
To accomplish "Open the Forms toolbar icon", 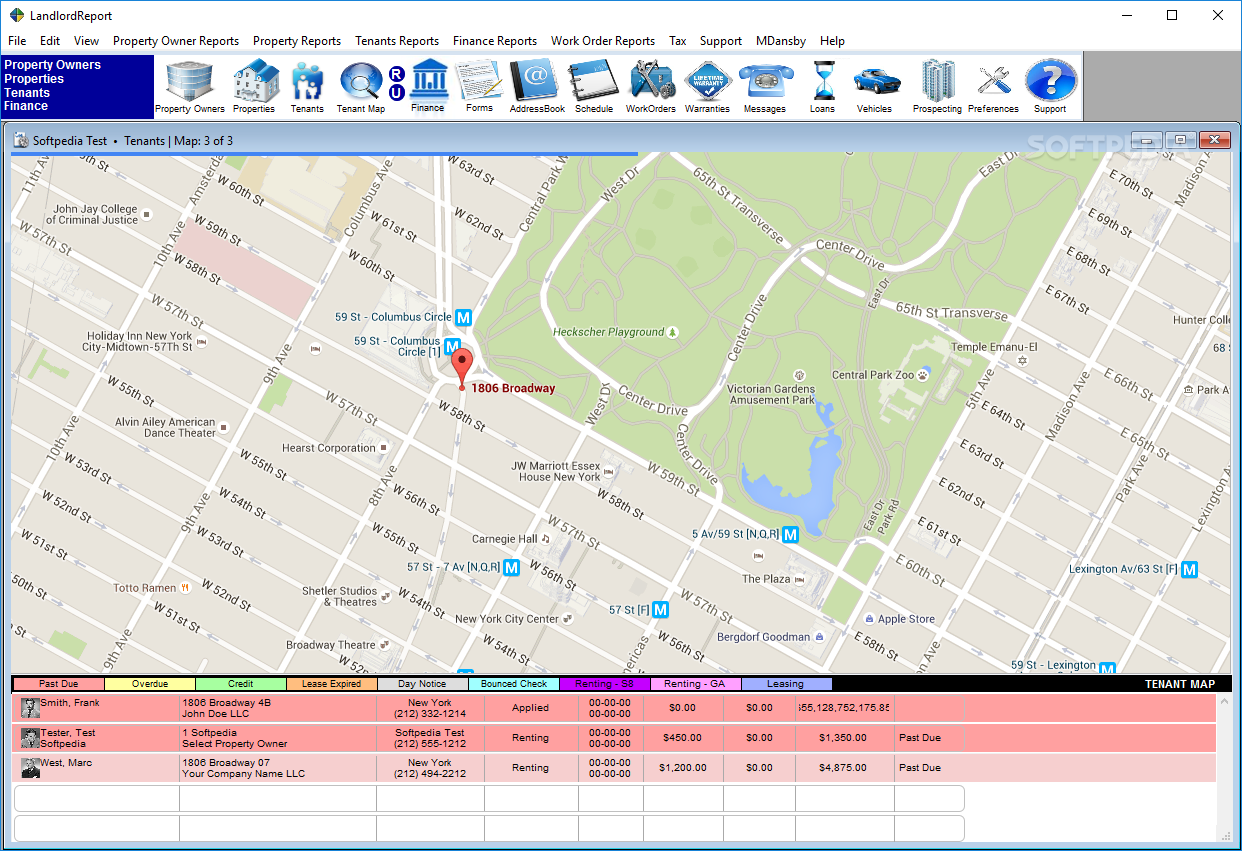I will click(x=479, y=86).
